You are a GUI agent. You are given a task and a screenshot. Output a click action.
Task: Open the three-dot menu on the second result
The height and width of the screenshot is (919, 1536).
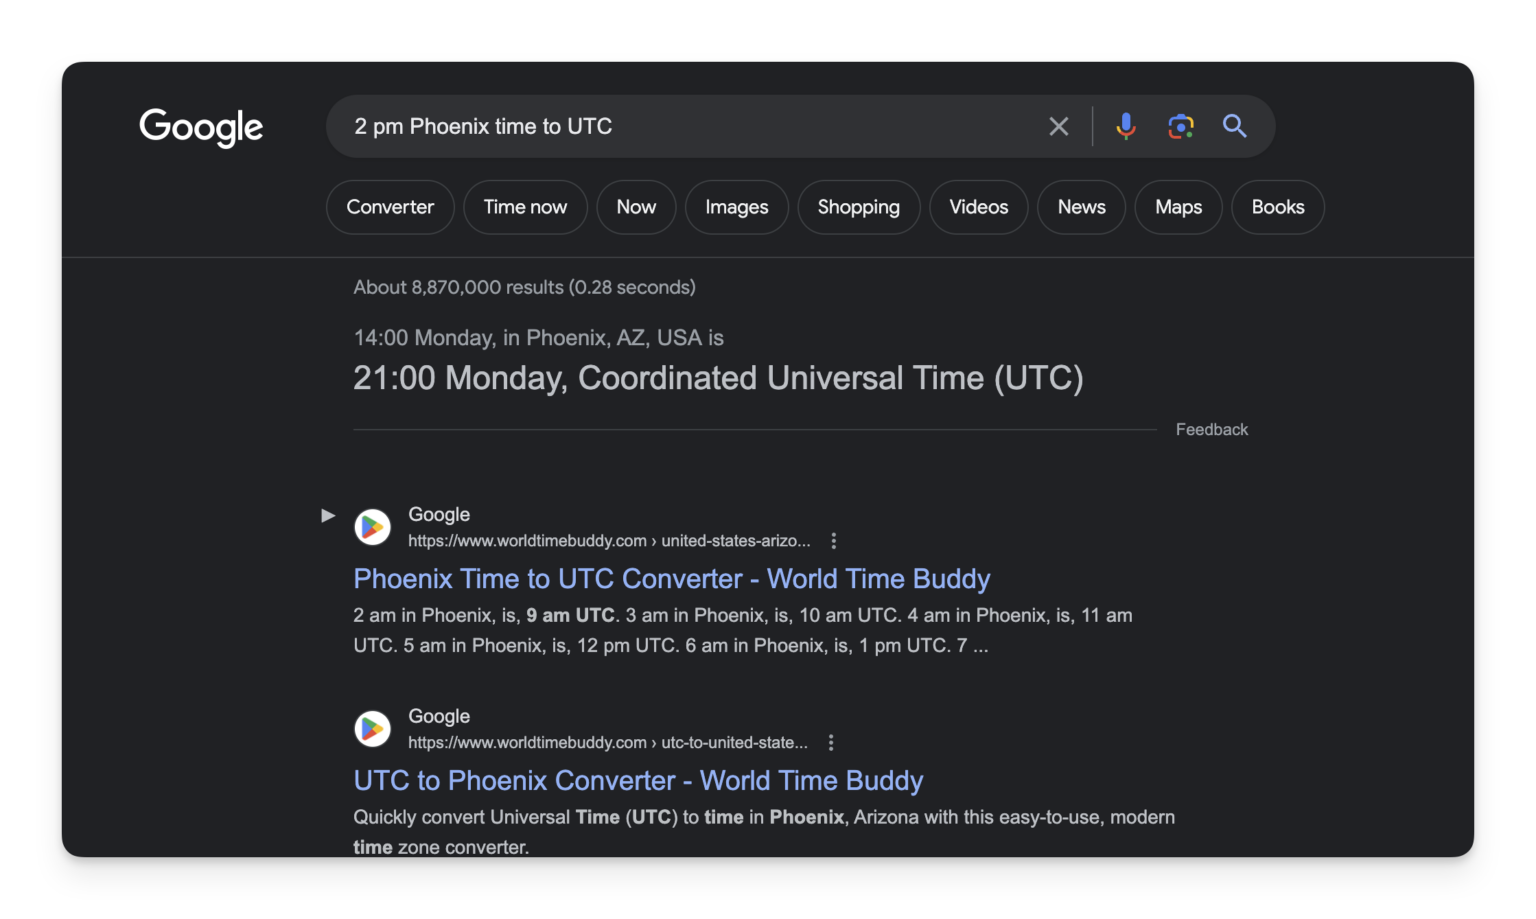pyautogui.click(x=831, y=742)
